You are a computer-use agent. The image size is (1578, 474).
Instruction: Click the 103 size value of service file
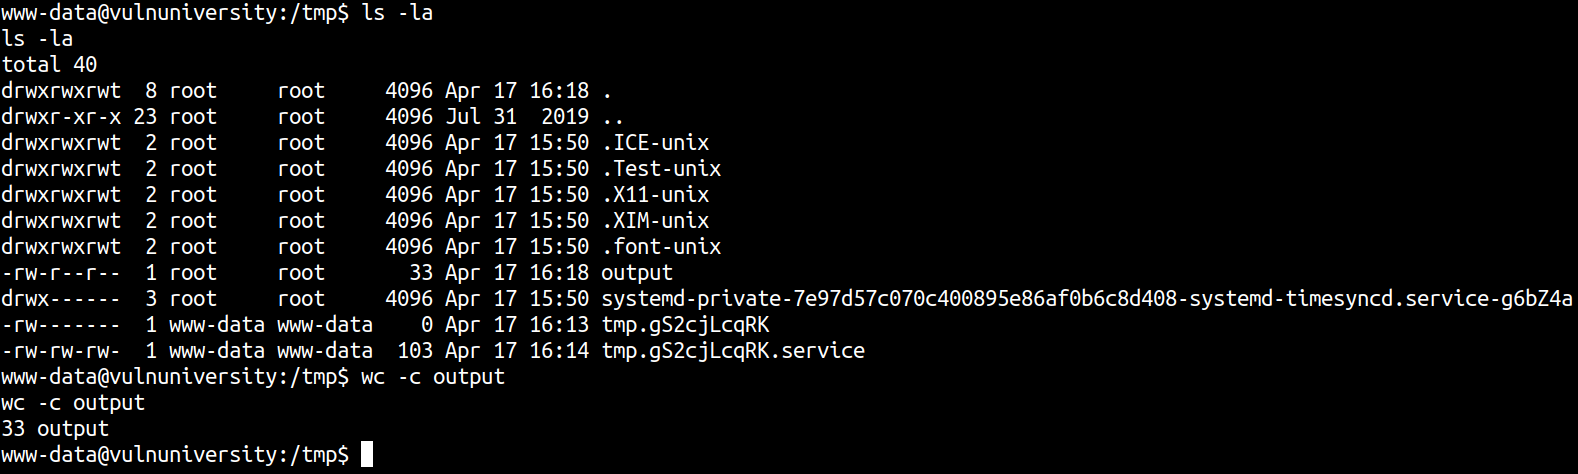pos(415,350)
